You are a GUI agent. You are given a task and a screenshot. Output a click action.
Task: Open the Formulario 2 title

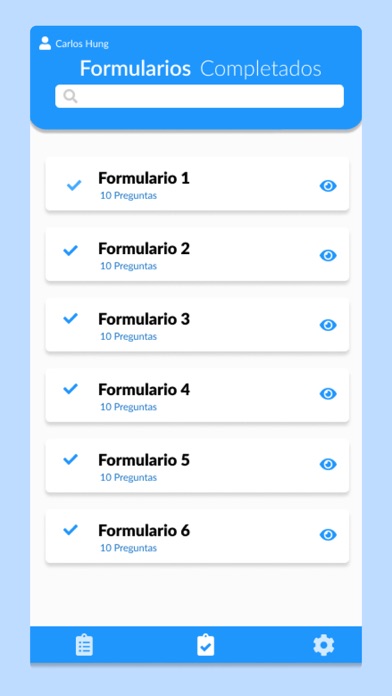pos(144,249)
